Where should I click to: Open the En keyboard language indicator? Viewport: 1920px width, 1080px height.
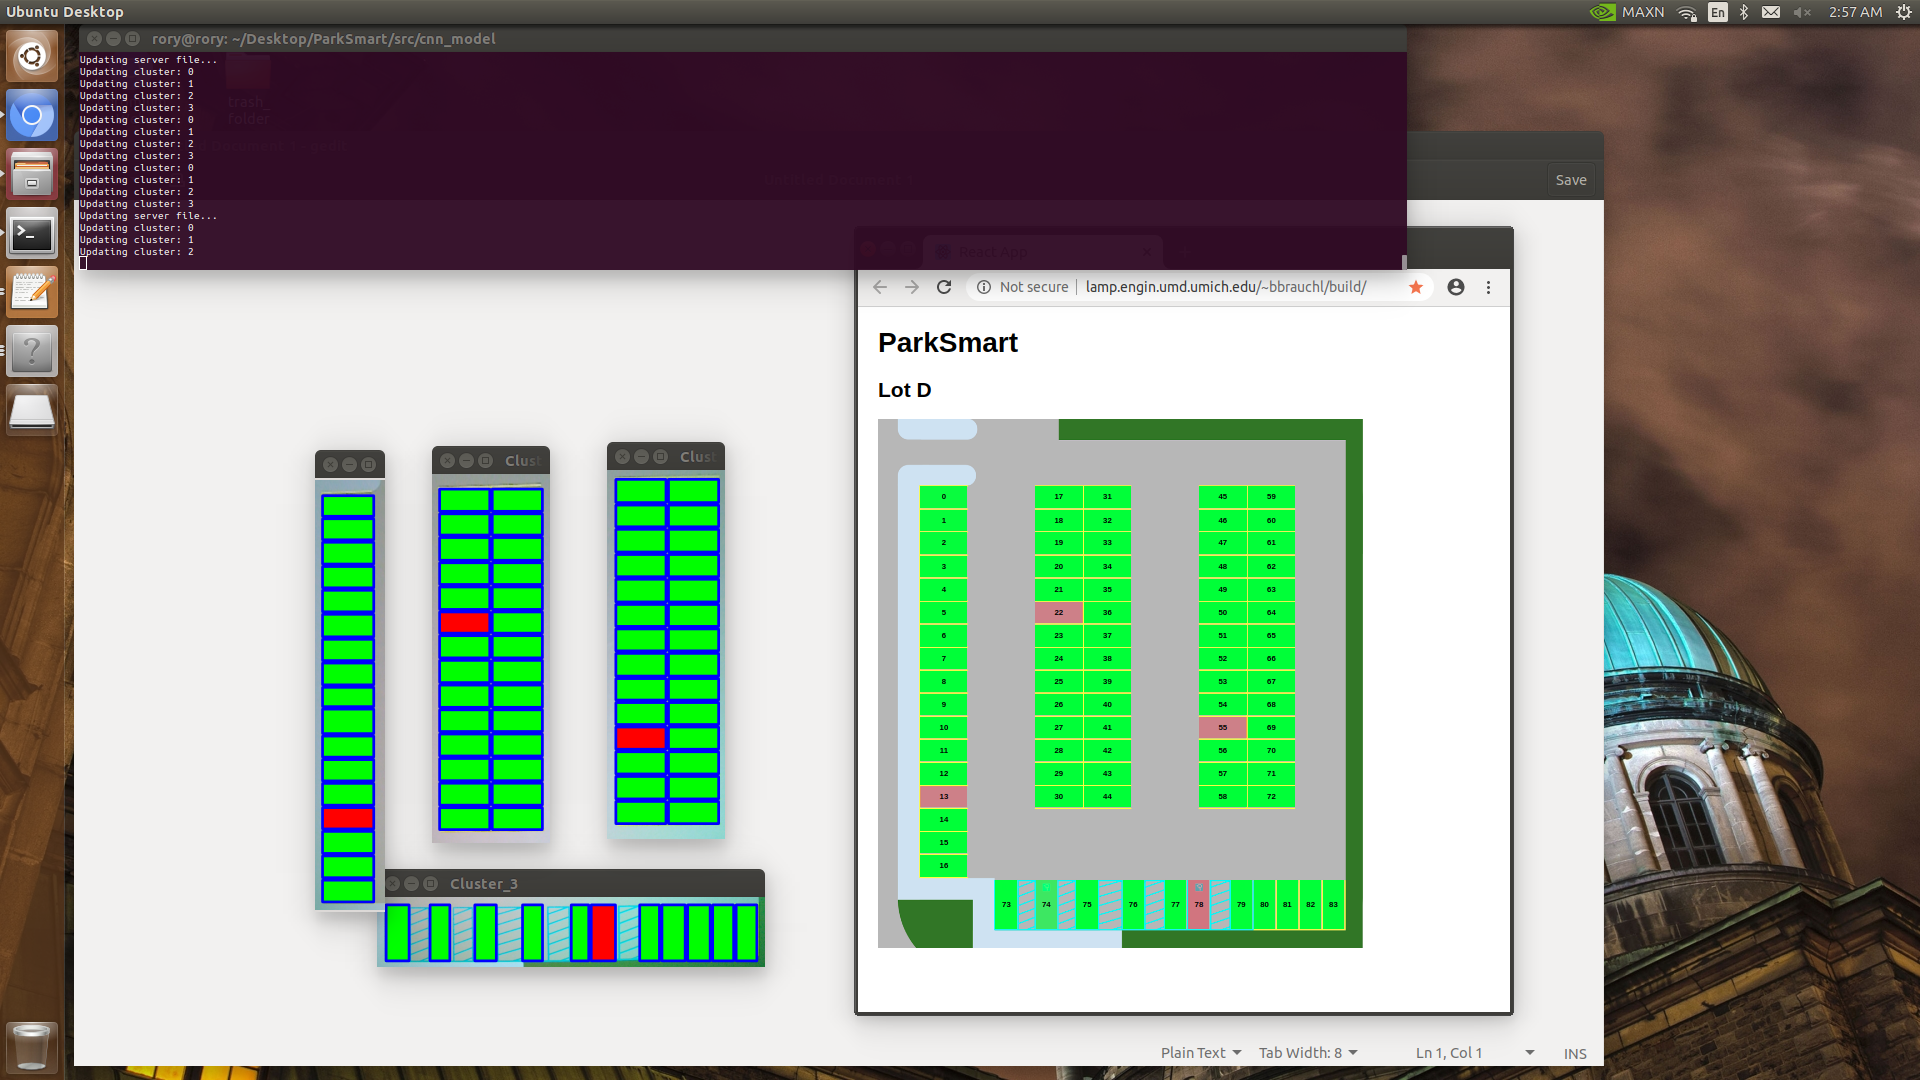click(1718, 12)
